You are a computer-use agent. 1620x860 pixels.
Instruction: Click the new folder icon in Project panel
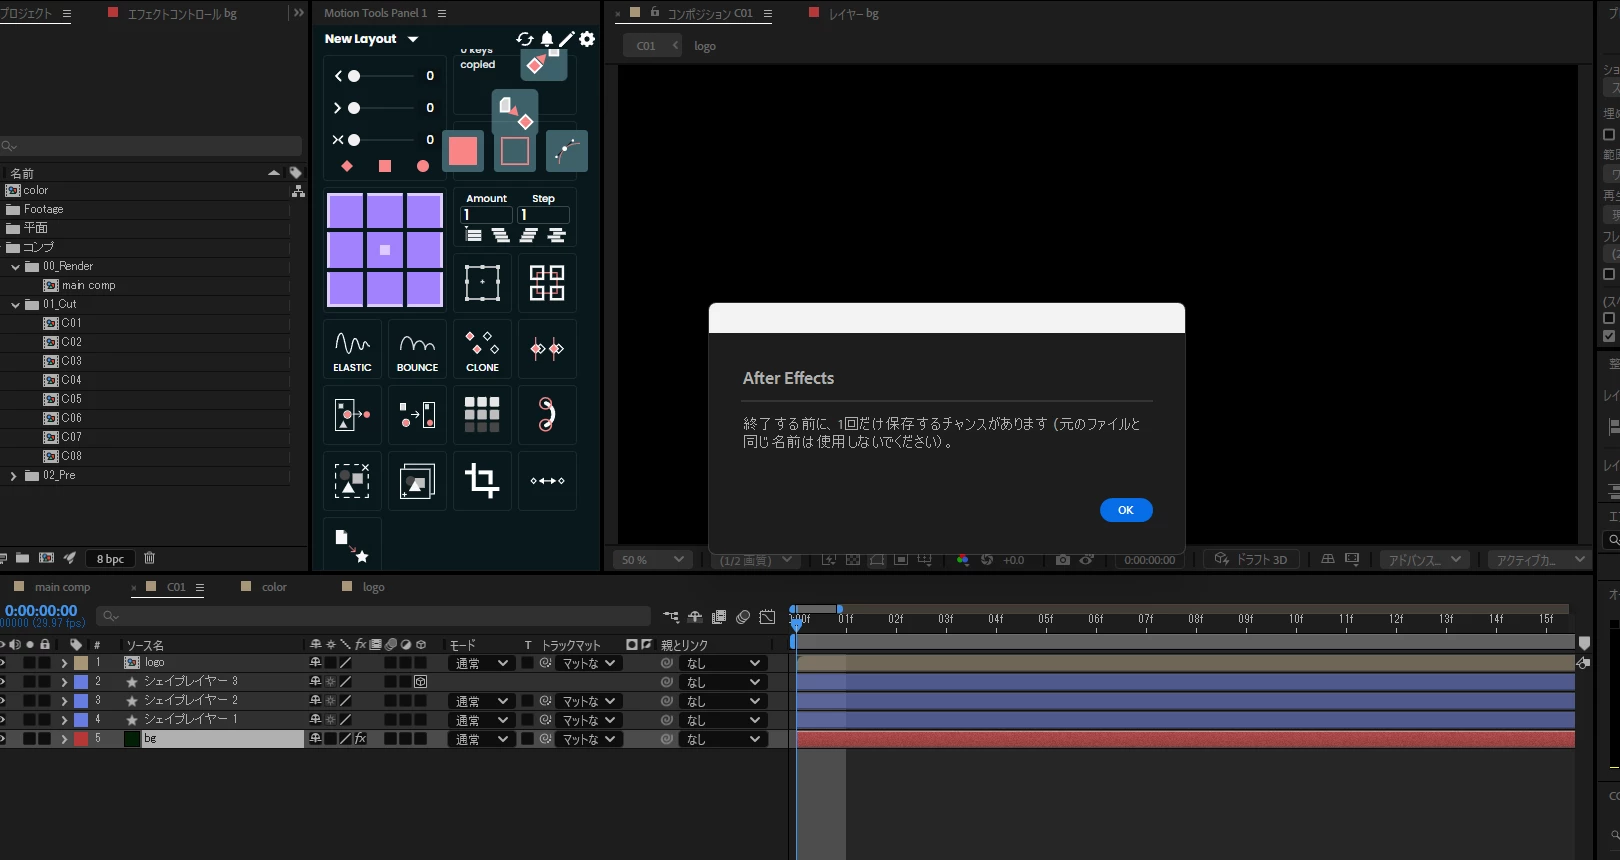pos(22,558)
